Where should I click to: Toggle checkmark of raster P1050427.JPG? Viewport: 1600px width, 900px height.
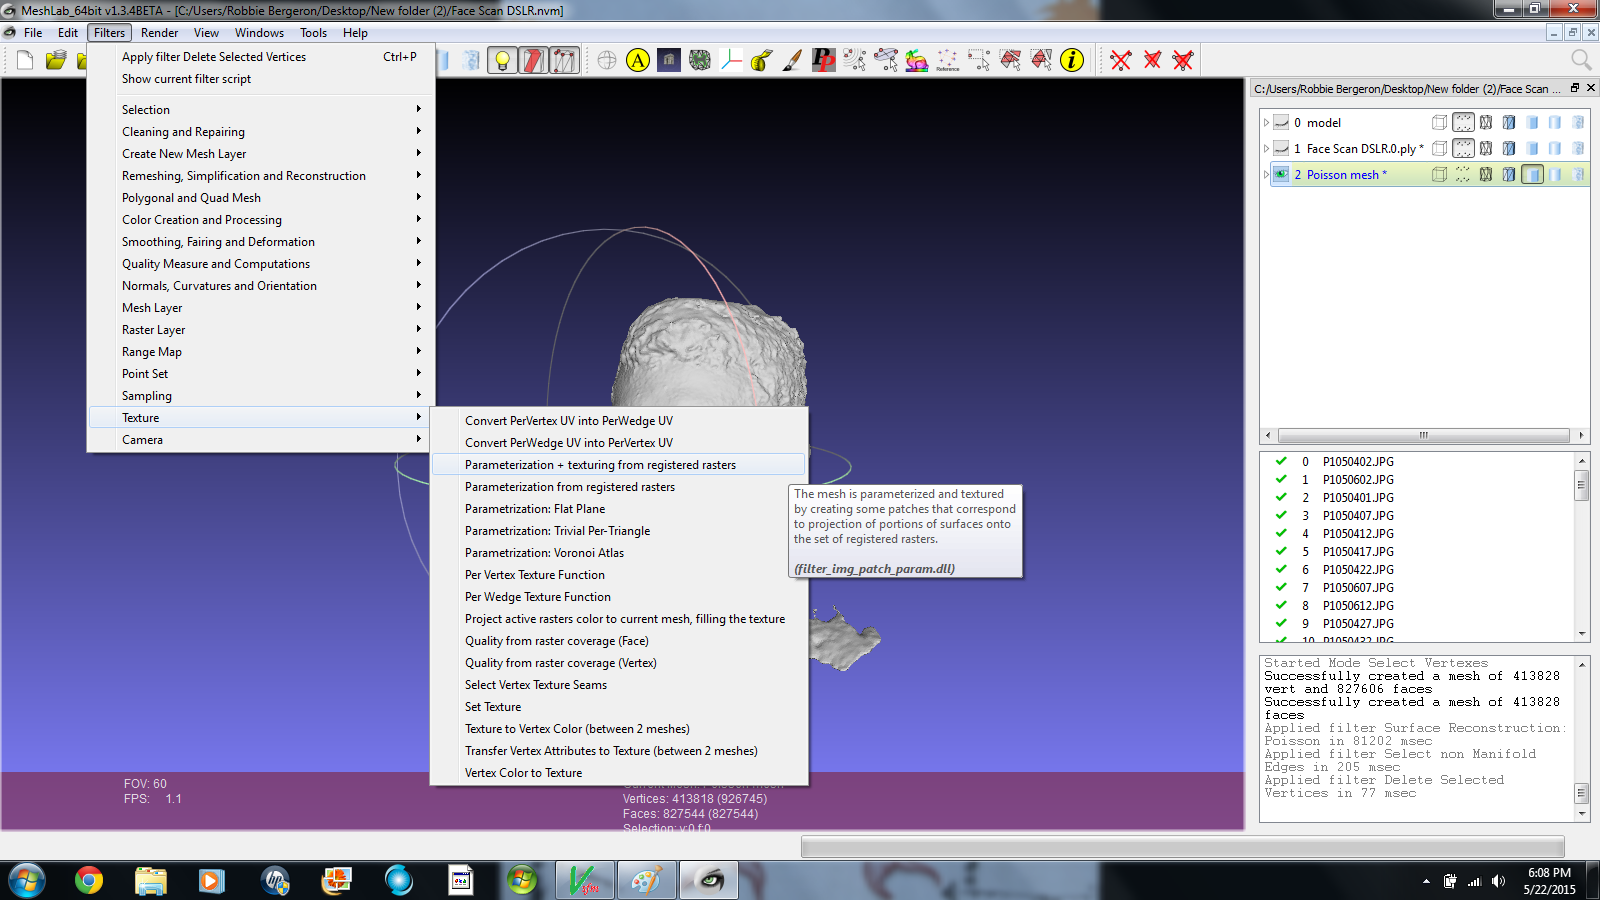(1281, 624)
